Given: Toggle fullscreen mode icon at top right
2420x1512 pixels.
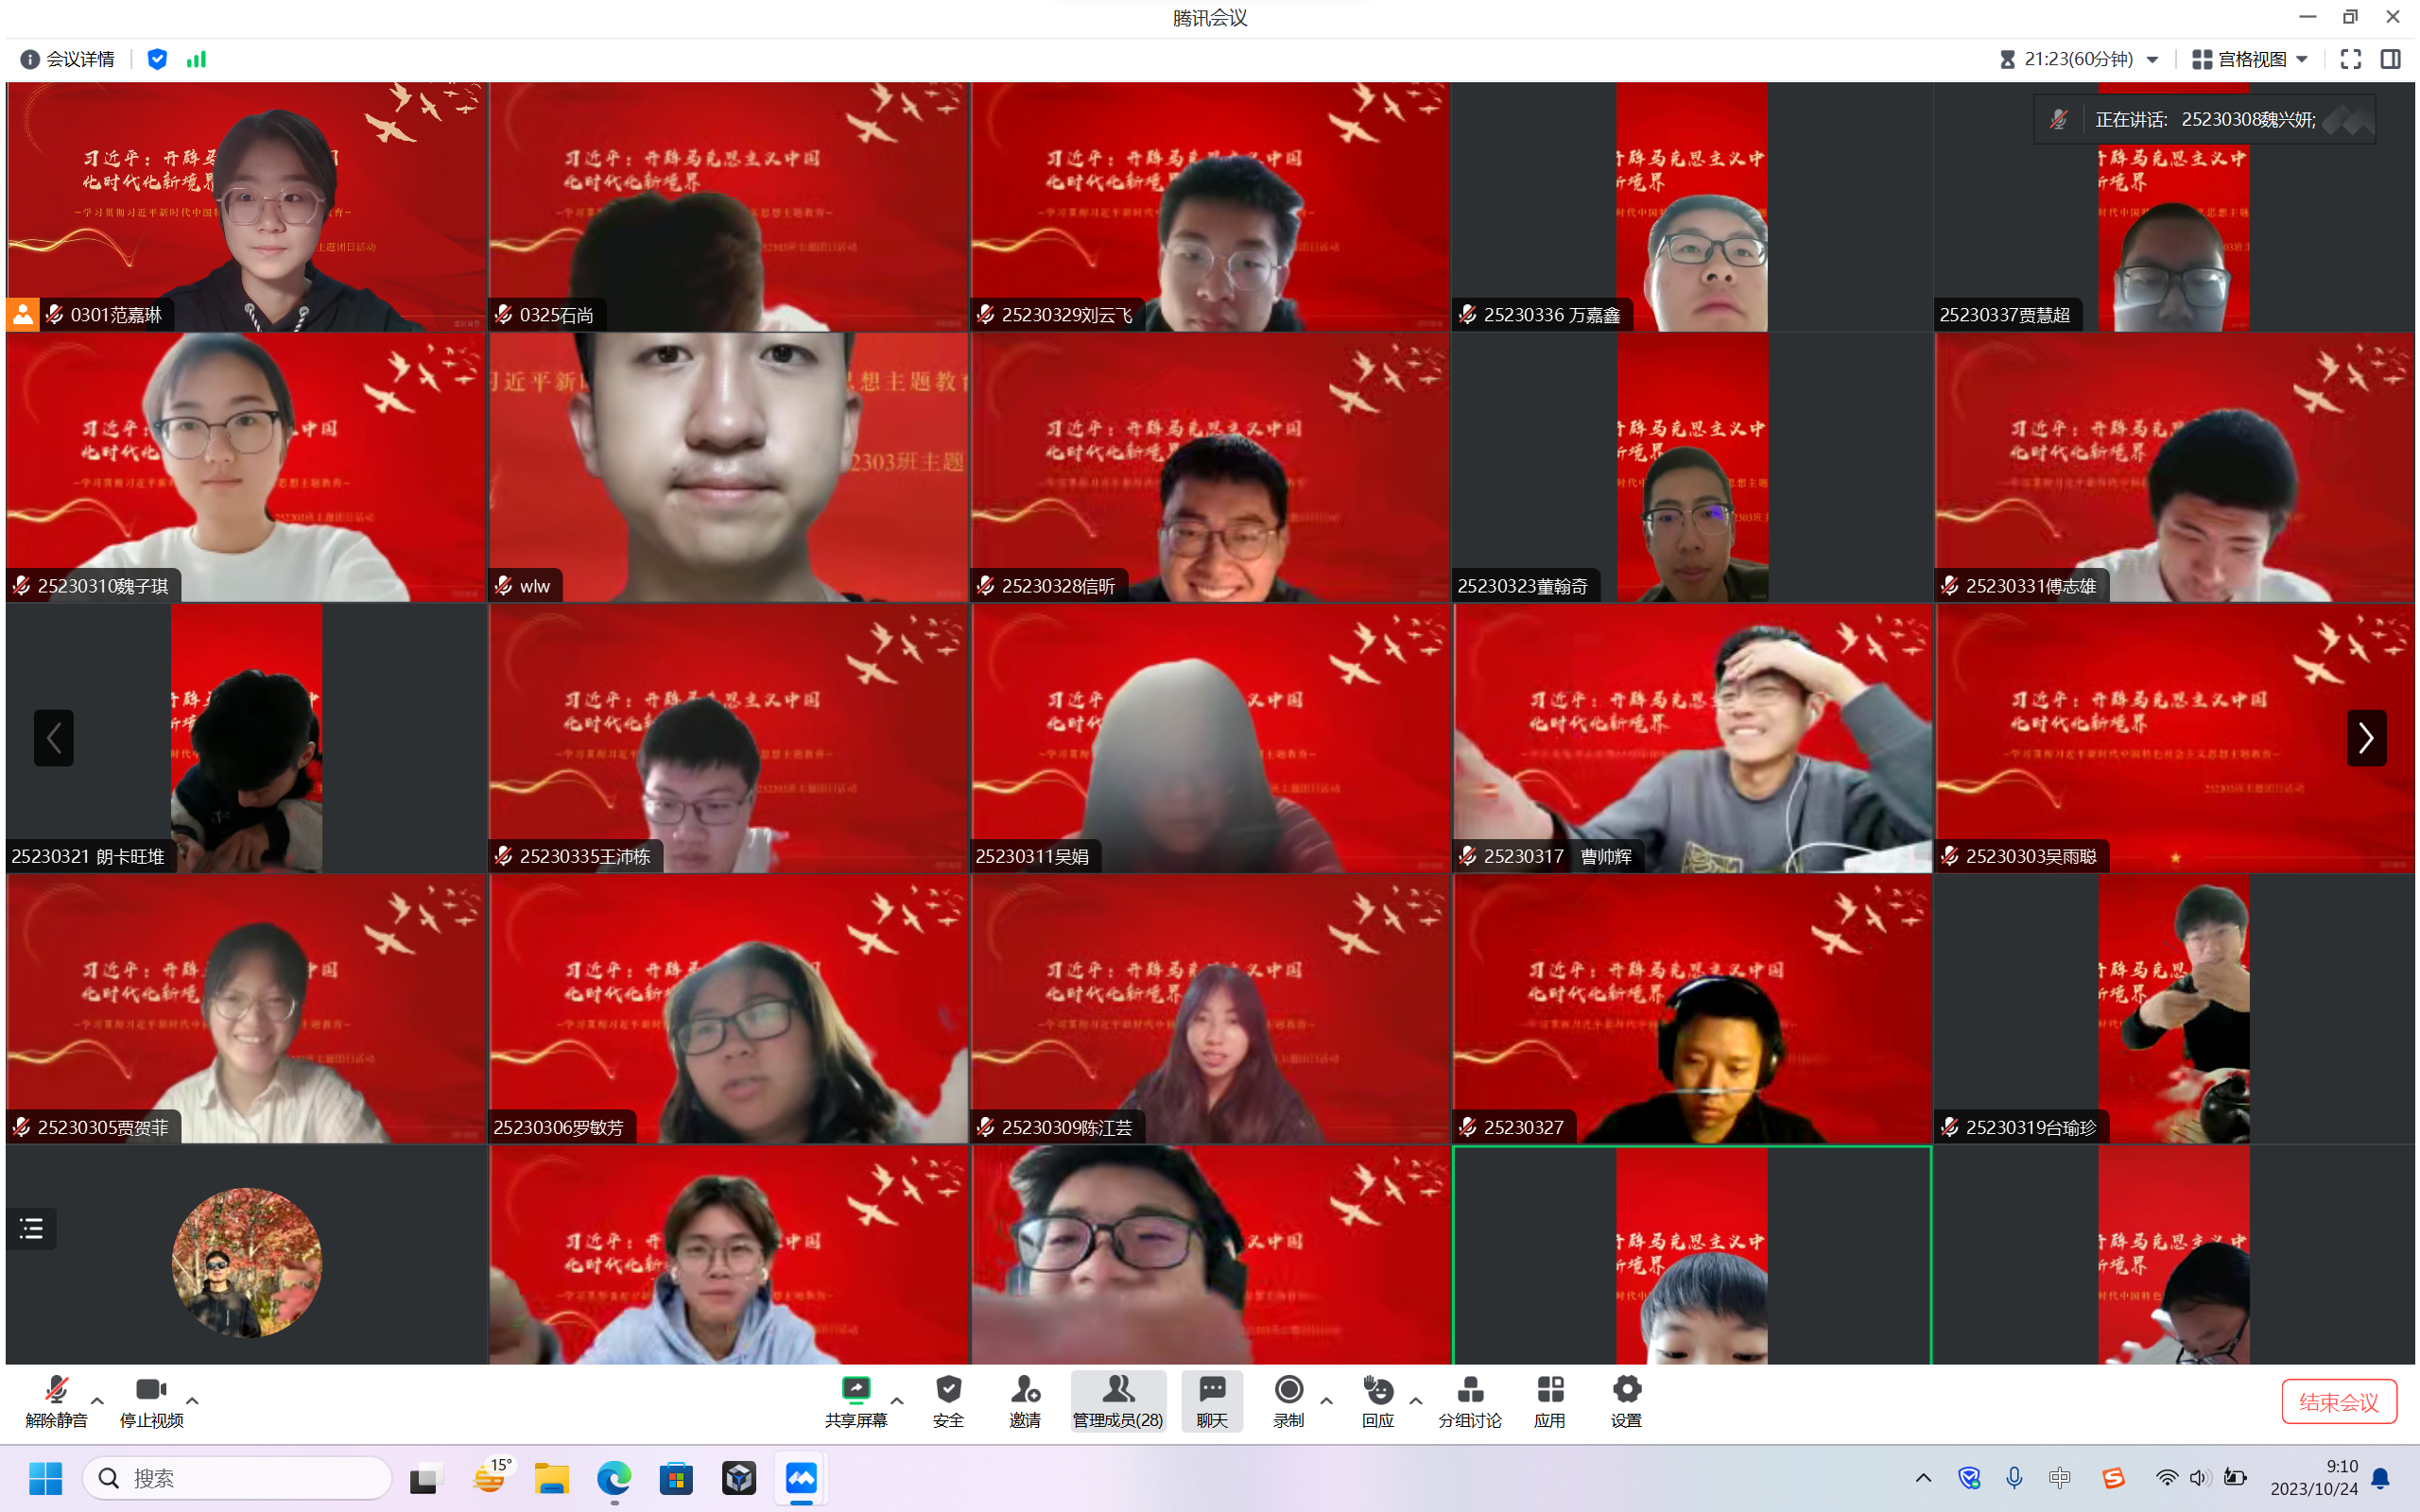Looking at the screenshot, I should 2350,59.
